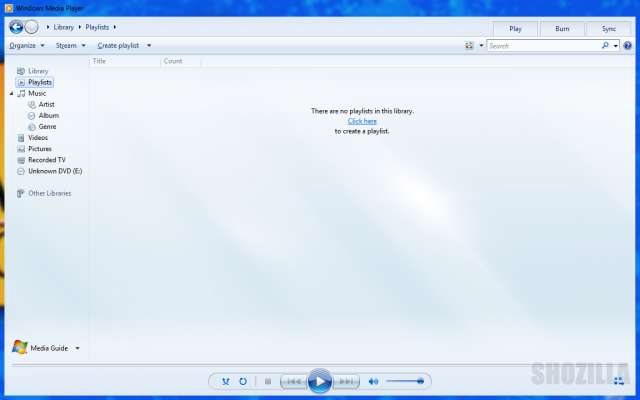Click the seek progress bar
The width and height of the screenshot is (640, 400).
(x=320, y=365)
